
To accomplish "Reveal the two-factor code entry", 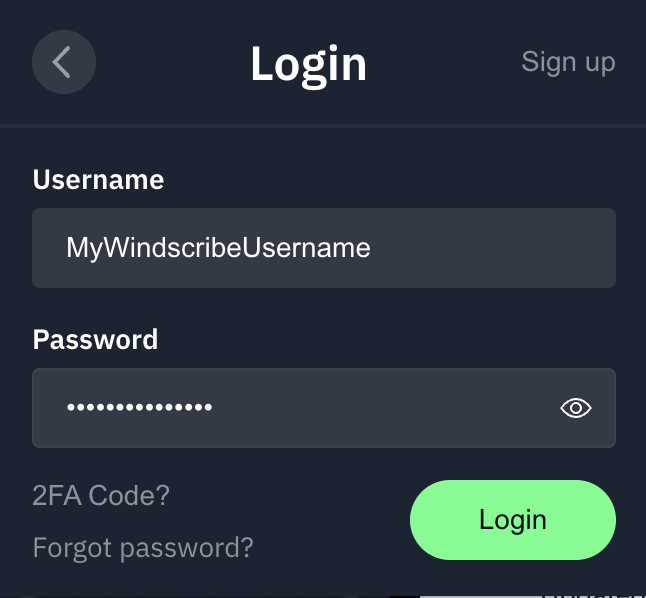I will coord(101,495).
